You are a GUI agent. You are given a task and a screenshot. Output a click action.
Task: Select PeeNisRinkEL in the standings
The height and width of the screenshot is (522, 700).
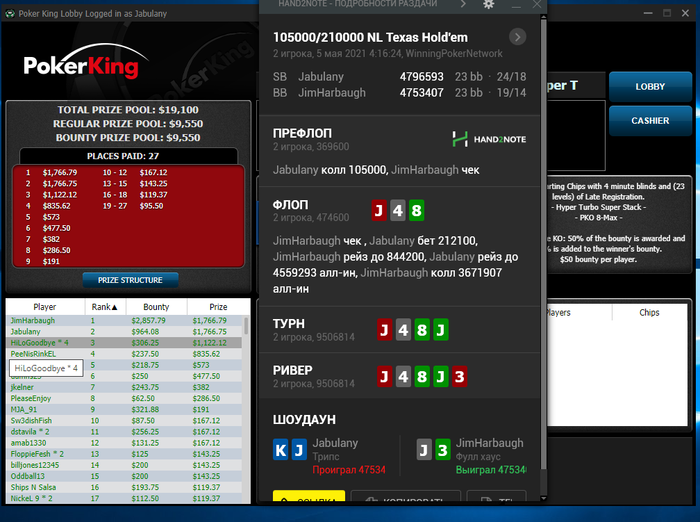point(124,354)
